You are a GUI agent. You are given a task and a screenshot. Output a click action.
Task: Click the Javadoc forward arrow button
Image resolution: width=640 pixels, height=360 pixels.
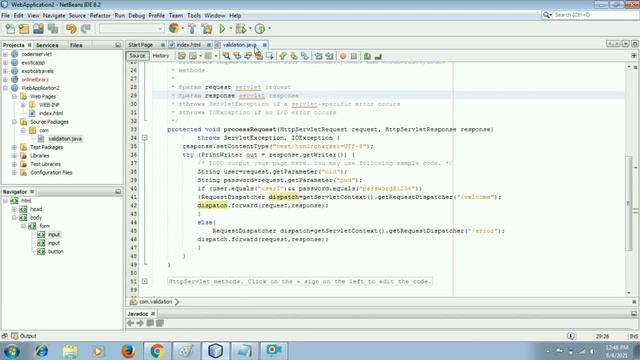[x=140, y=323]
